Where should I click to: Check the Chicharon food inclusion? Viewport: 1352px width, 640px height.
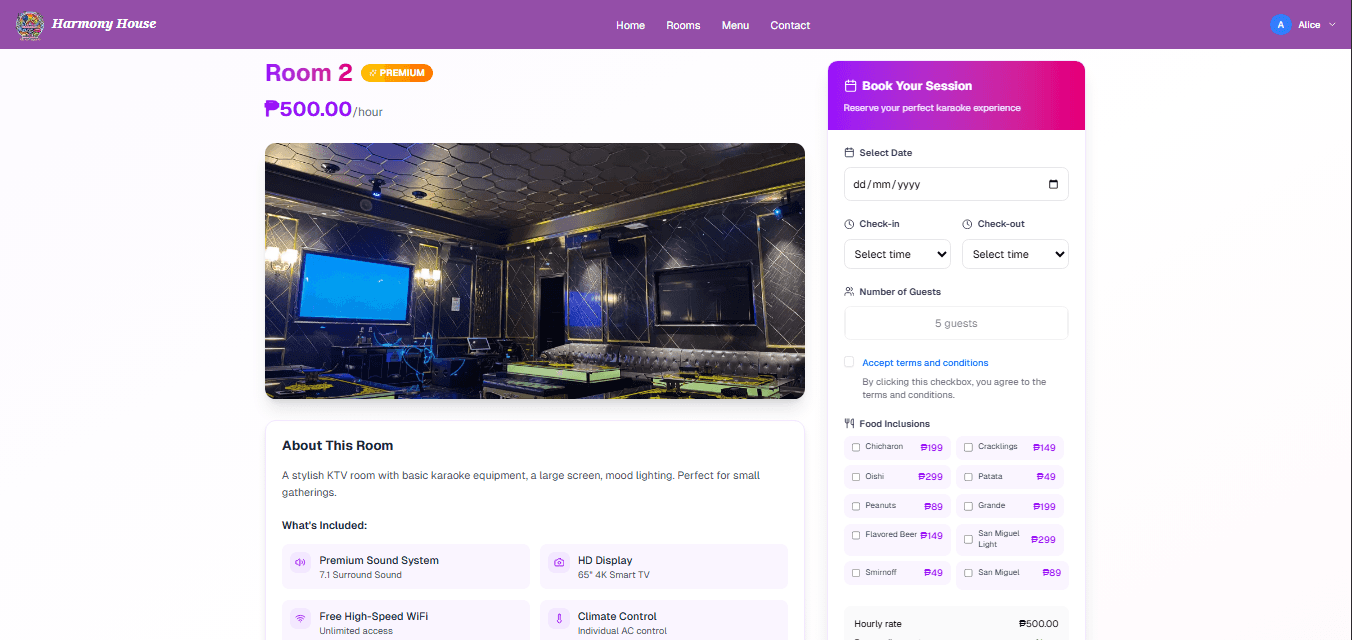point(856,447)
